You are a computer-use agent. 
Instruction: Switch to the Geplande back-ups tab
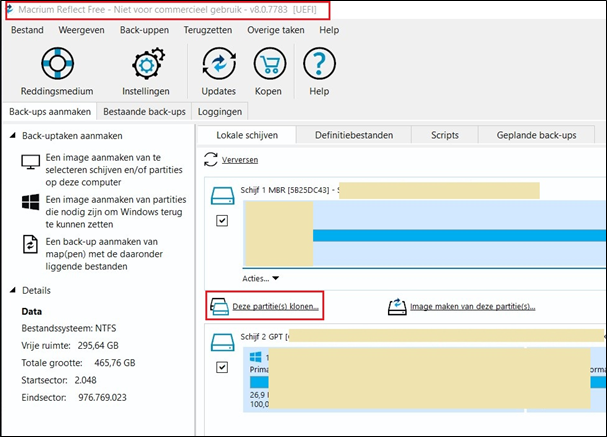pos(536,135)
